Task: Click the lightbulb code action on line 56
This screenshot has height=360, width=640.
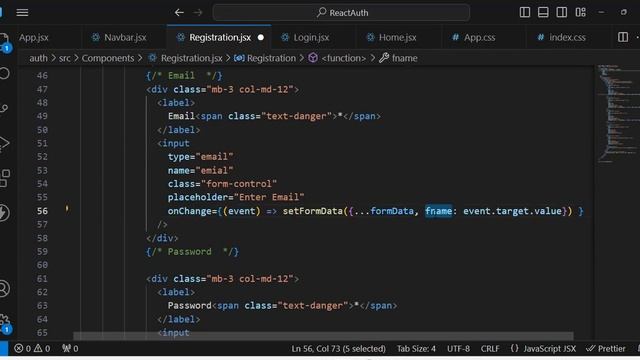Action: (x=67, y=209)
